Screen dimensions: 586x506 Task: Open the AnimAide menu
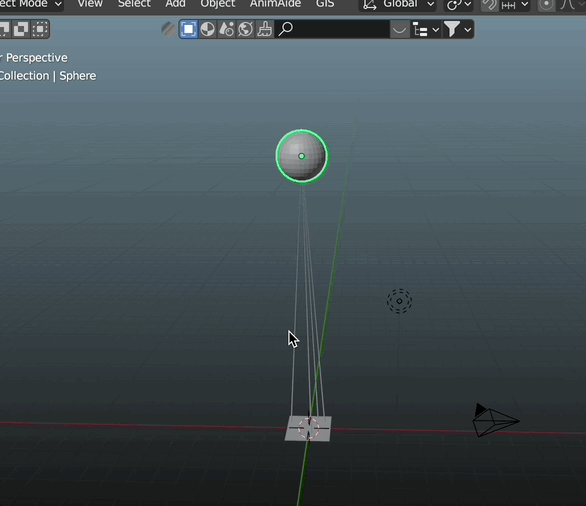[x=275, y=4]
